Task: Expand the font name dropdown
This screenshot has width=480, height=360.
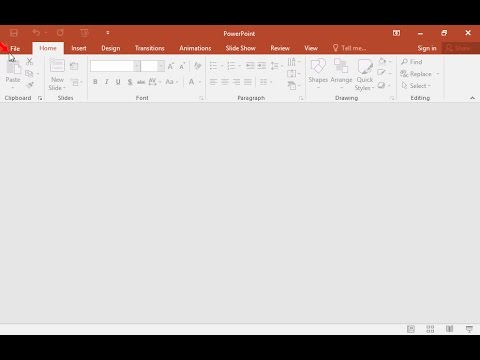Action: (137, 66)
